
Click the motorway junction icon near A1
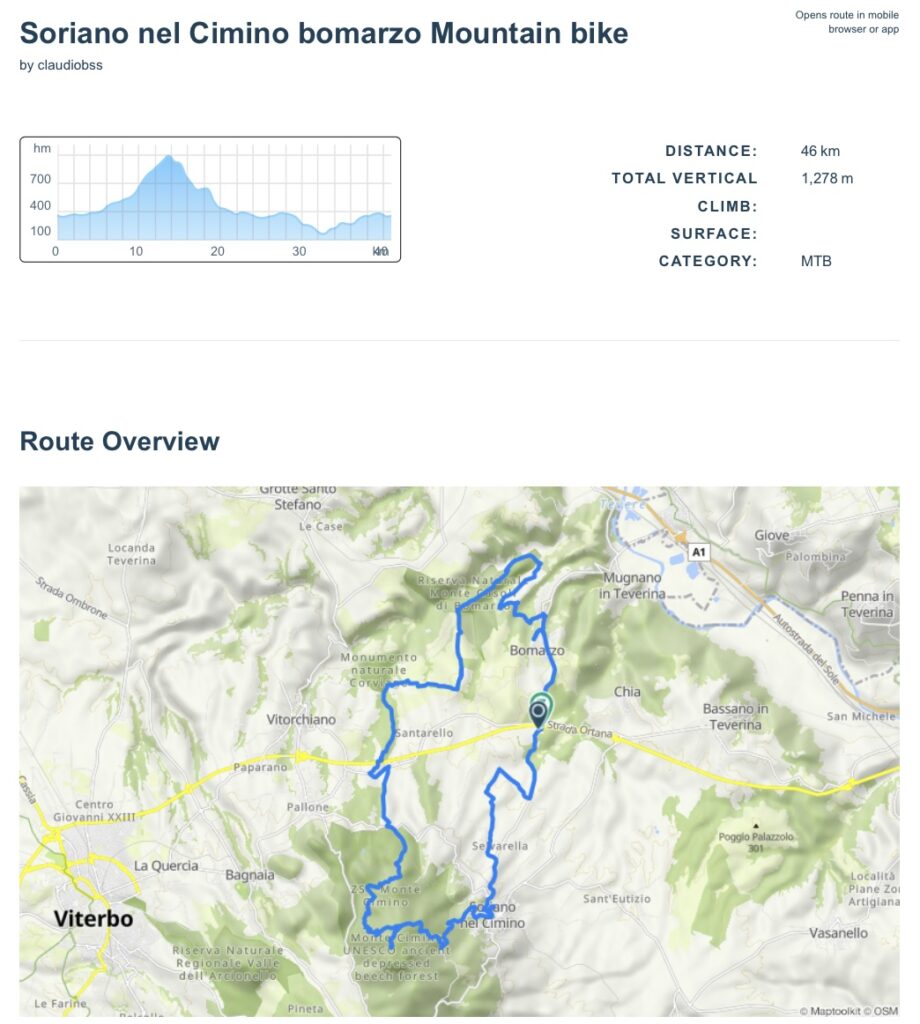coord(679,536)
